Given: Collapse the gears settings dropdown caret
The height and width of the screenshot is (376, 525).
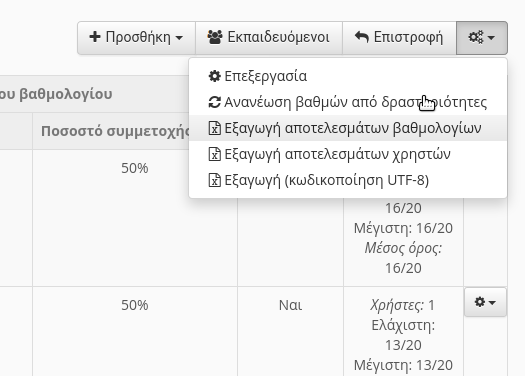Looking at the screenshot, I should [x=491, y=38].
